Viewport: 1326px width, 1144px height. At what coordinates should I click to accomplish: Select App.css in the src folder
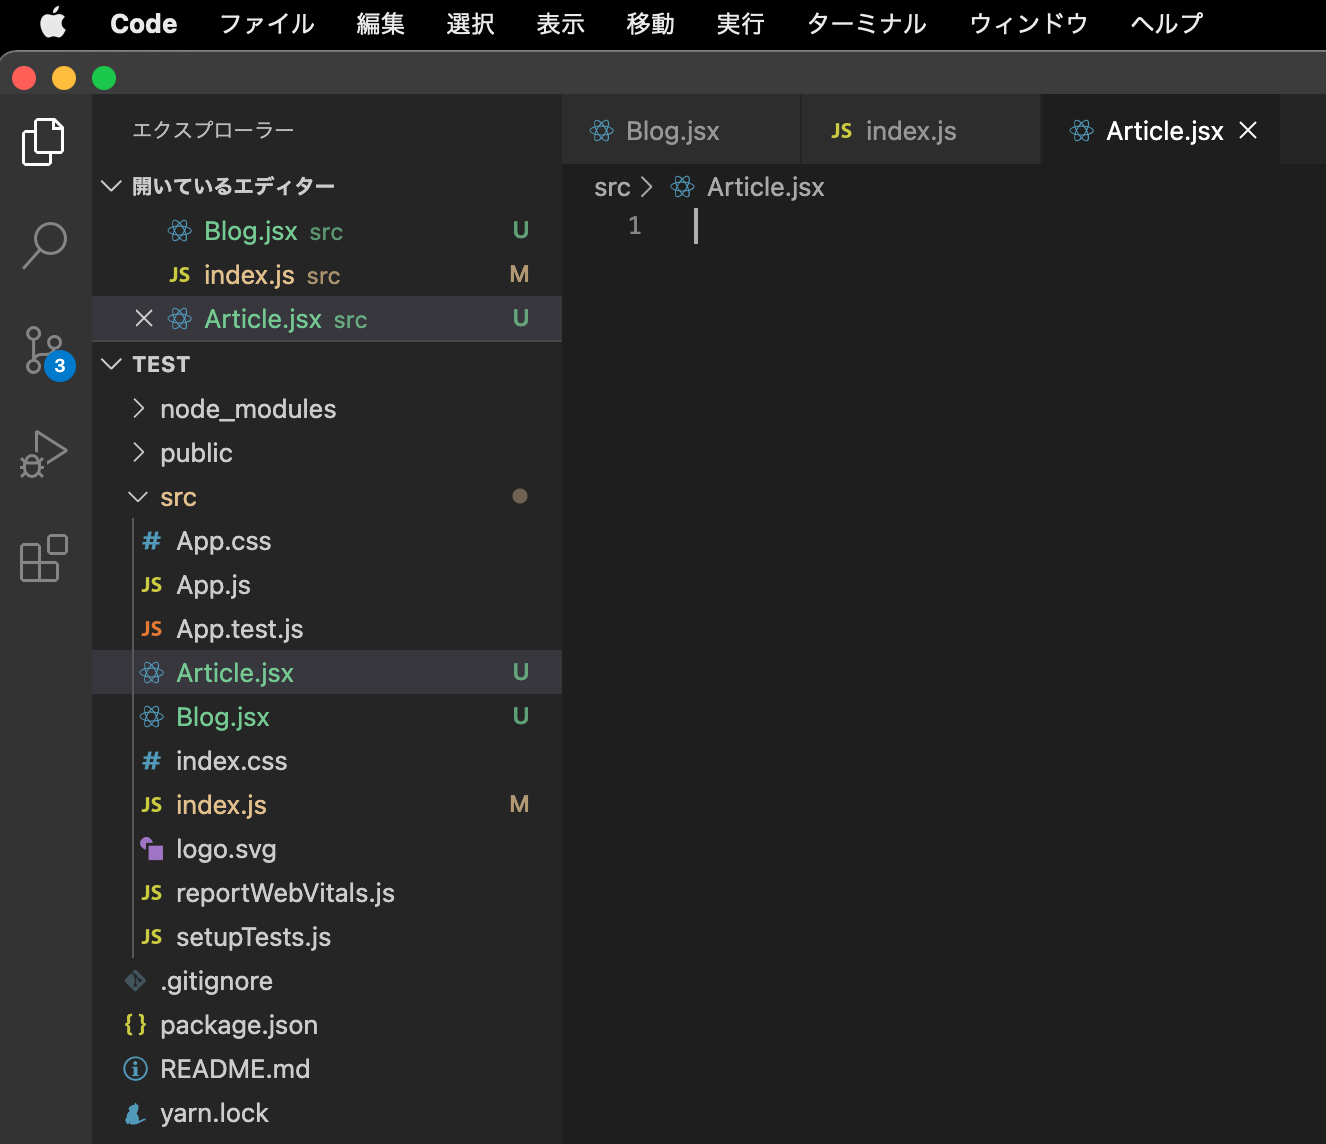pos(223,540)
